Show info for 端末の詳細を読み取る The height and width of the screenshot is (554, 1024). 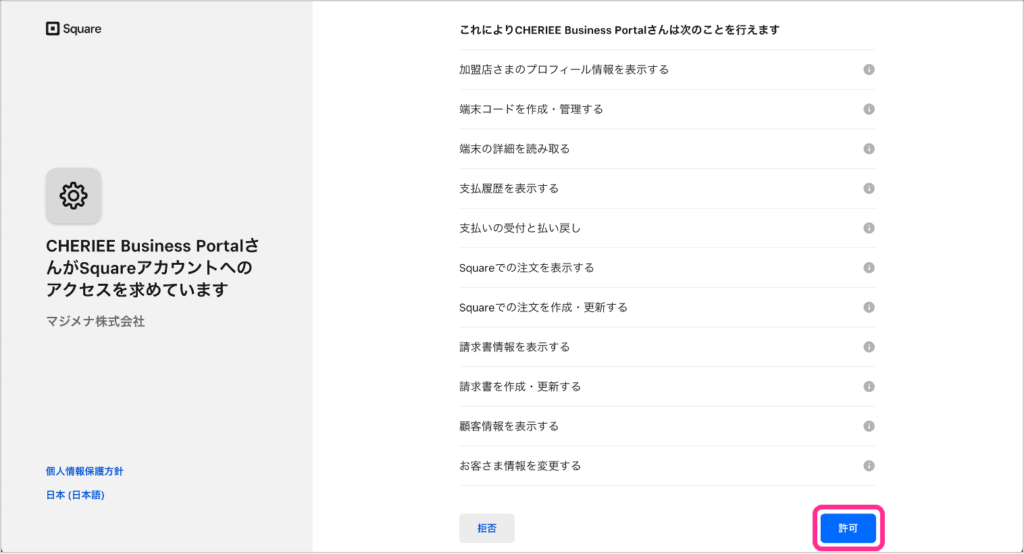click(x=868, y=149)
